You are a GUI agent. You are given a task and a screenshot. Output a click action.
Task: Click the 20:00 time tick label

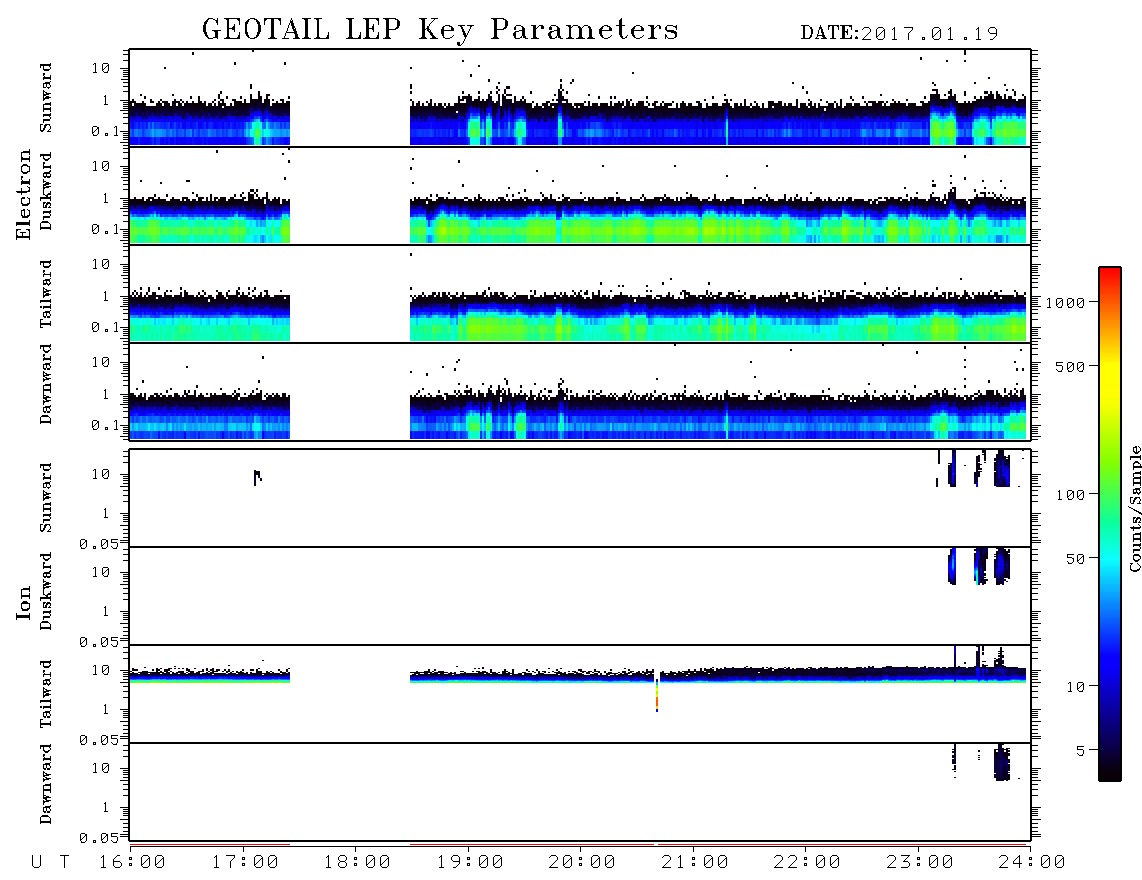[x=583, y=863]
